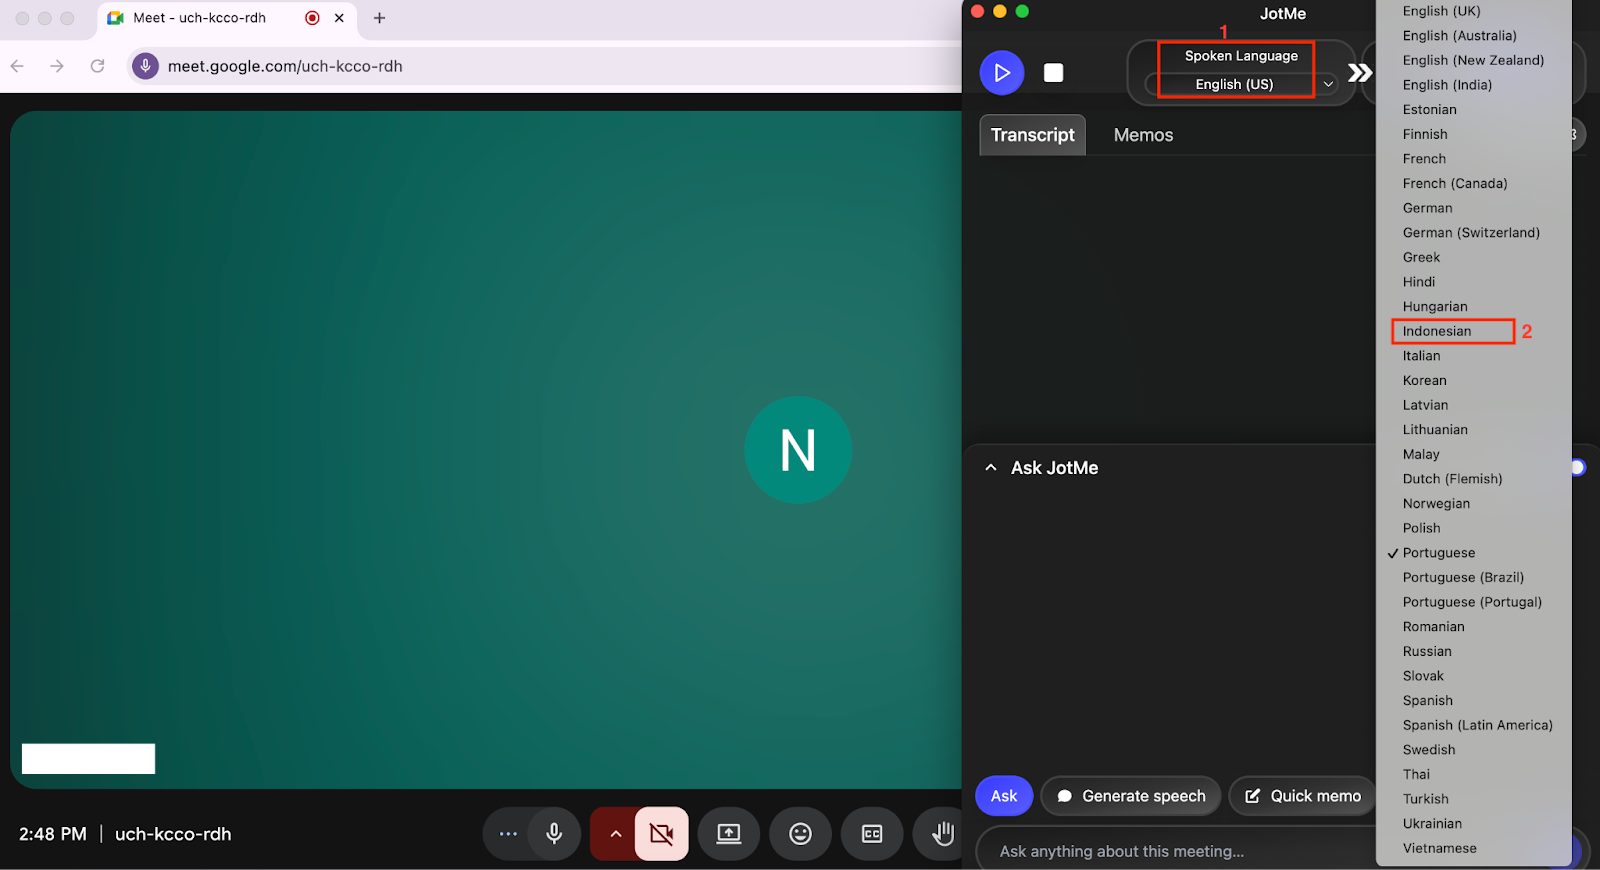Choose Thai from the language list
1600x870 pixels.
1416,774
